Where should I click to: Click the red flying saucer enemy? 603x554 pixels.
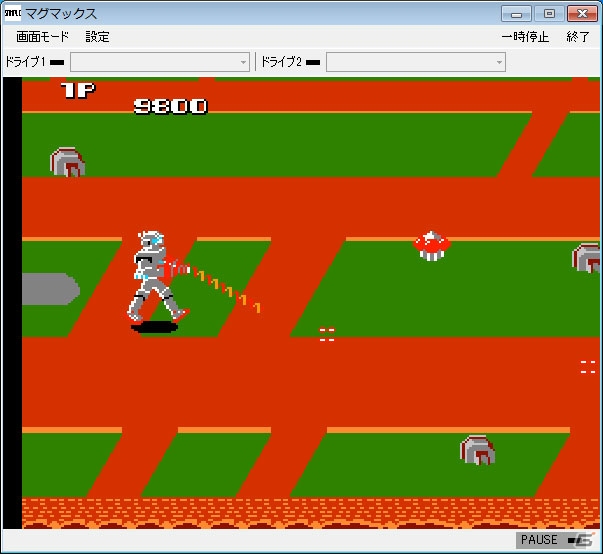[x=432, y=246]
